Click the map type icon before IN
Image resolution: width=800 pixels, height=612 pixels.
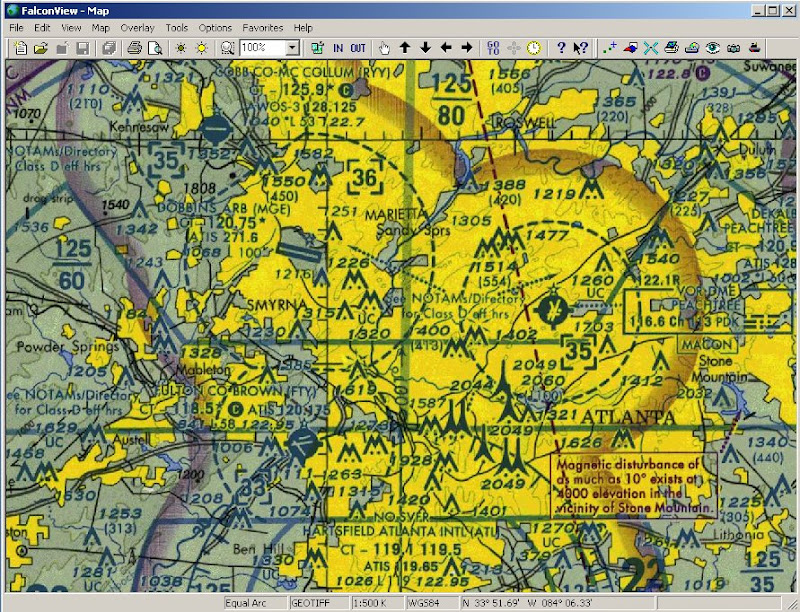317,48
